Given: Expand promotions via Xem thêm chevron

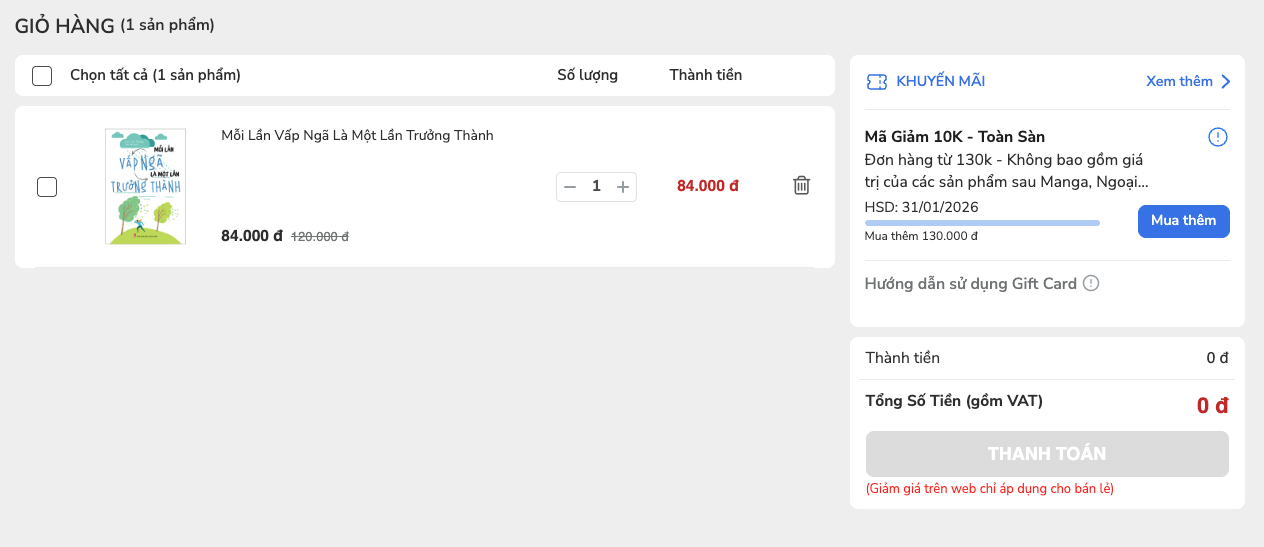Looking at the screenshot, I should 1225,82.
